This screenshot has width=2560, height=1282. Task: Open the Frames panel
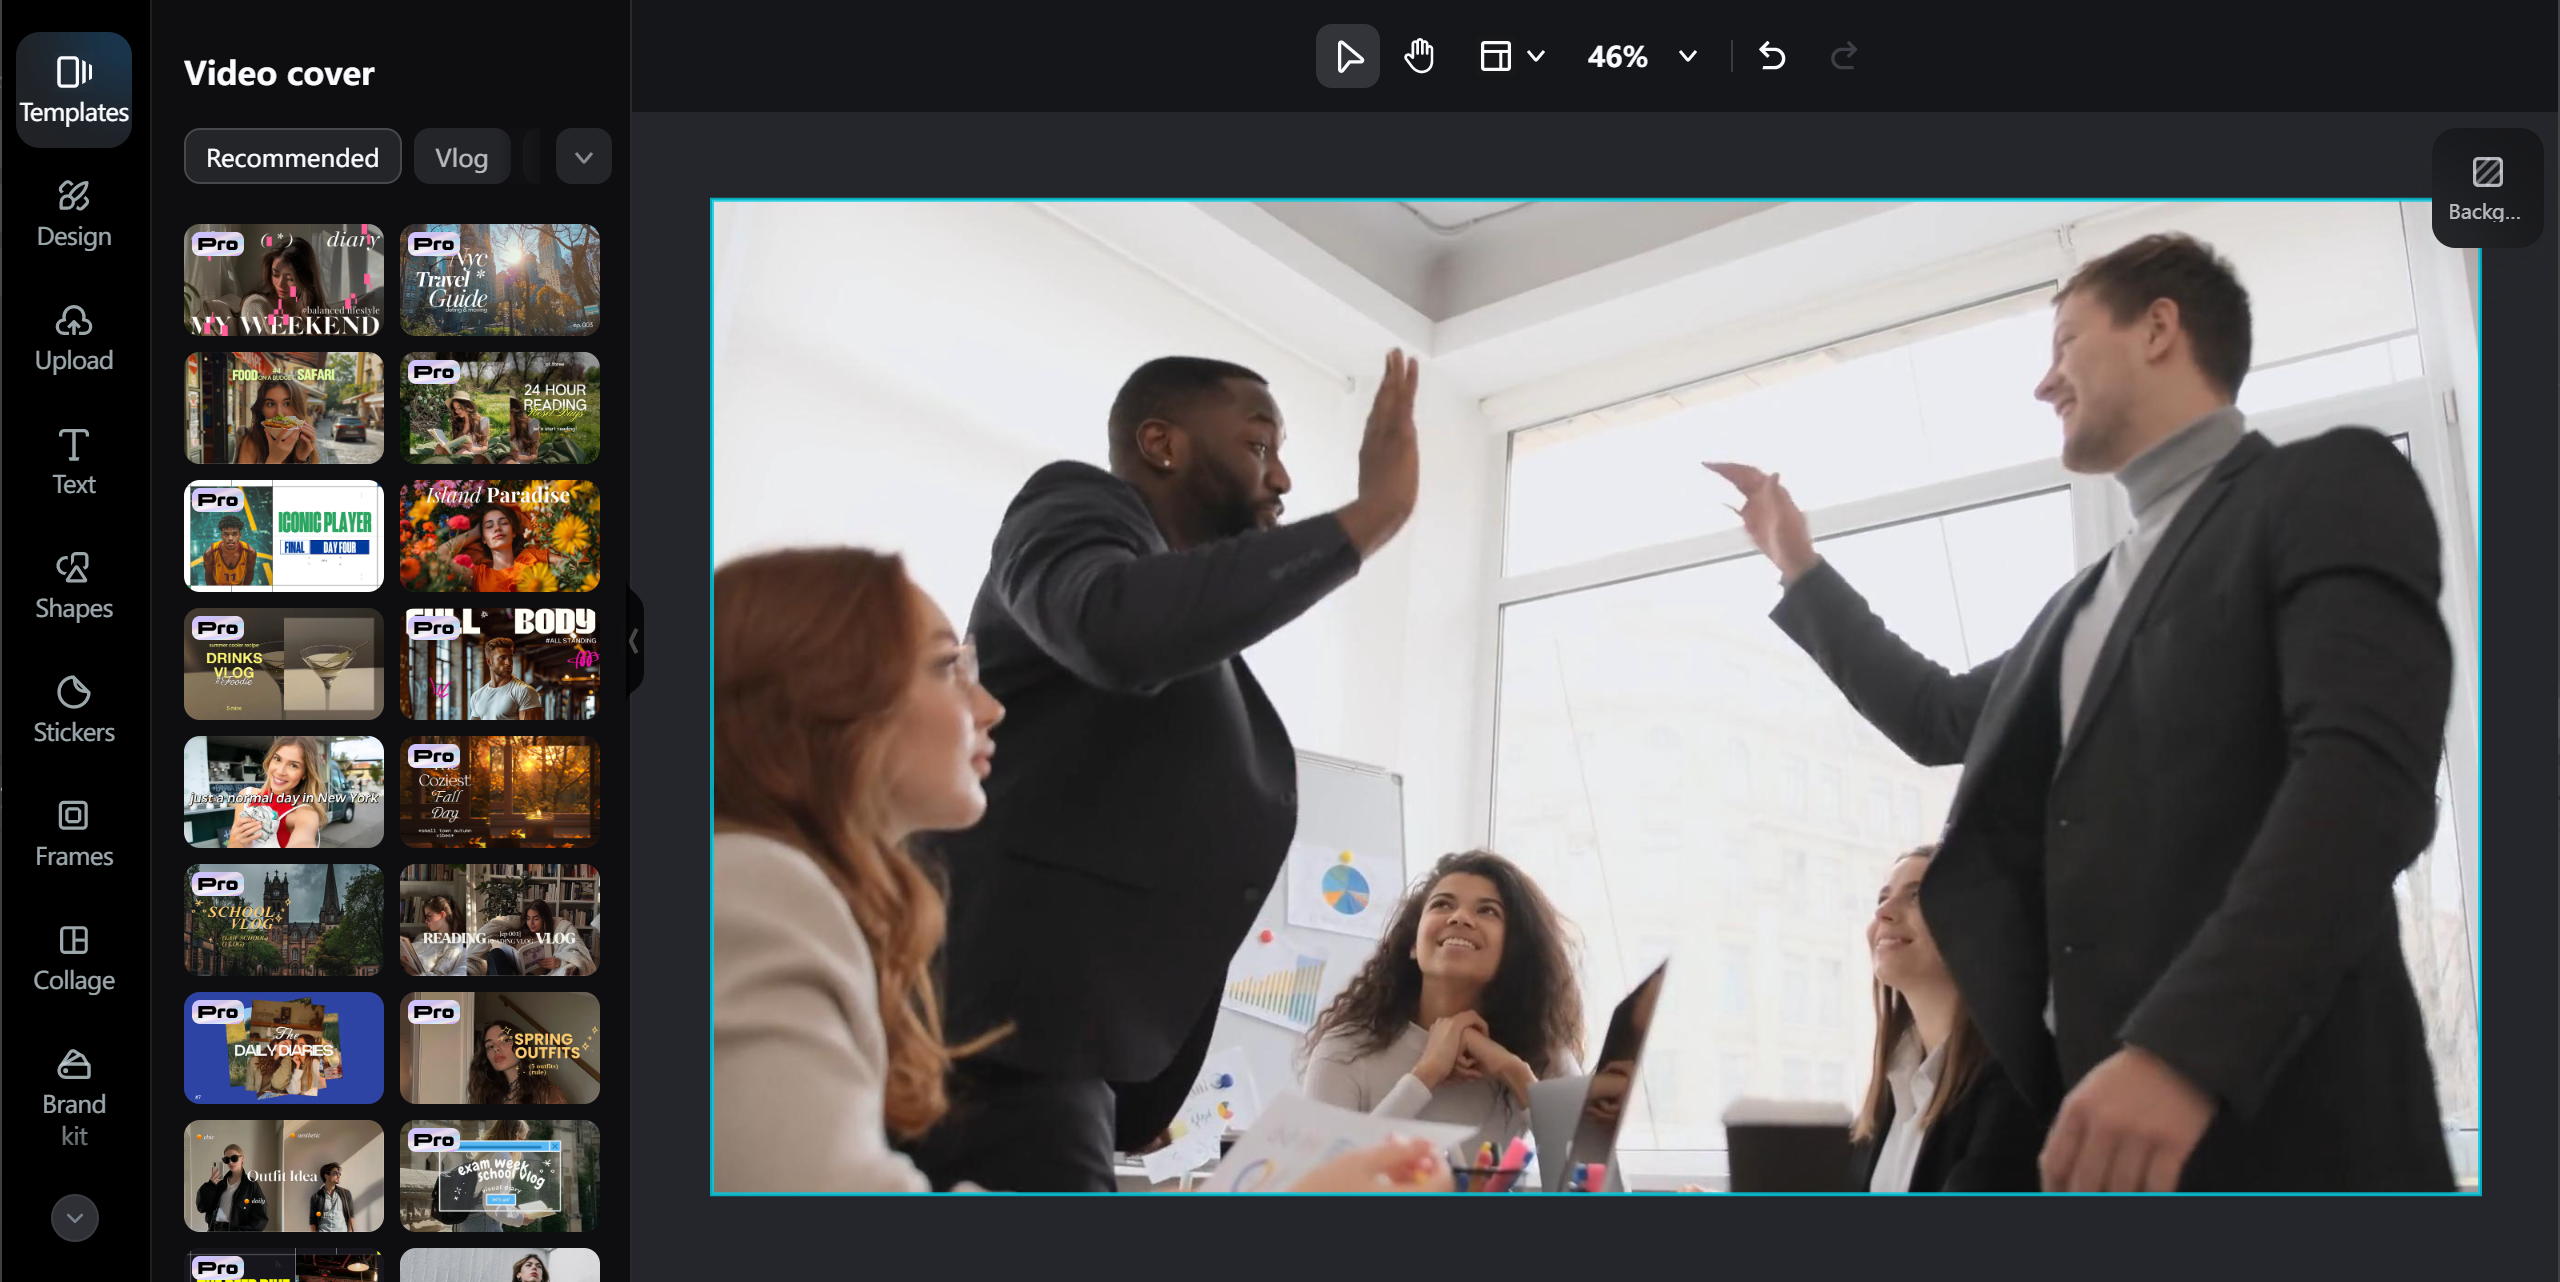74,834
